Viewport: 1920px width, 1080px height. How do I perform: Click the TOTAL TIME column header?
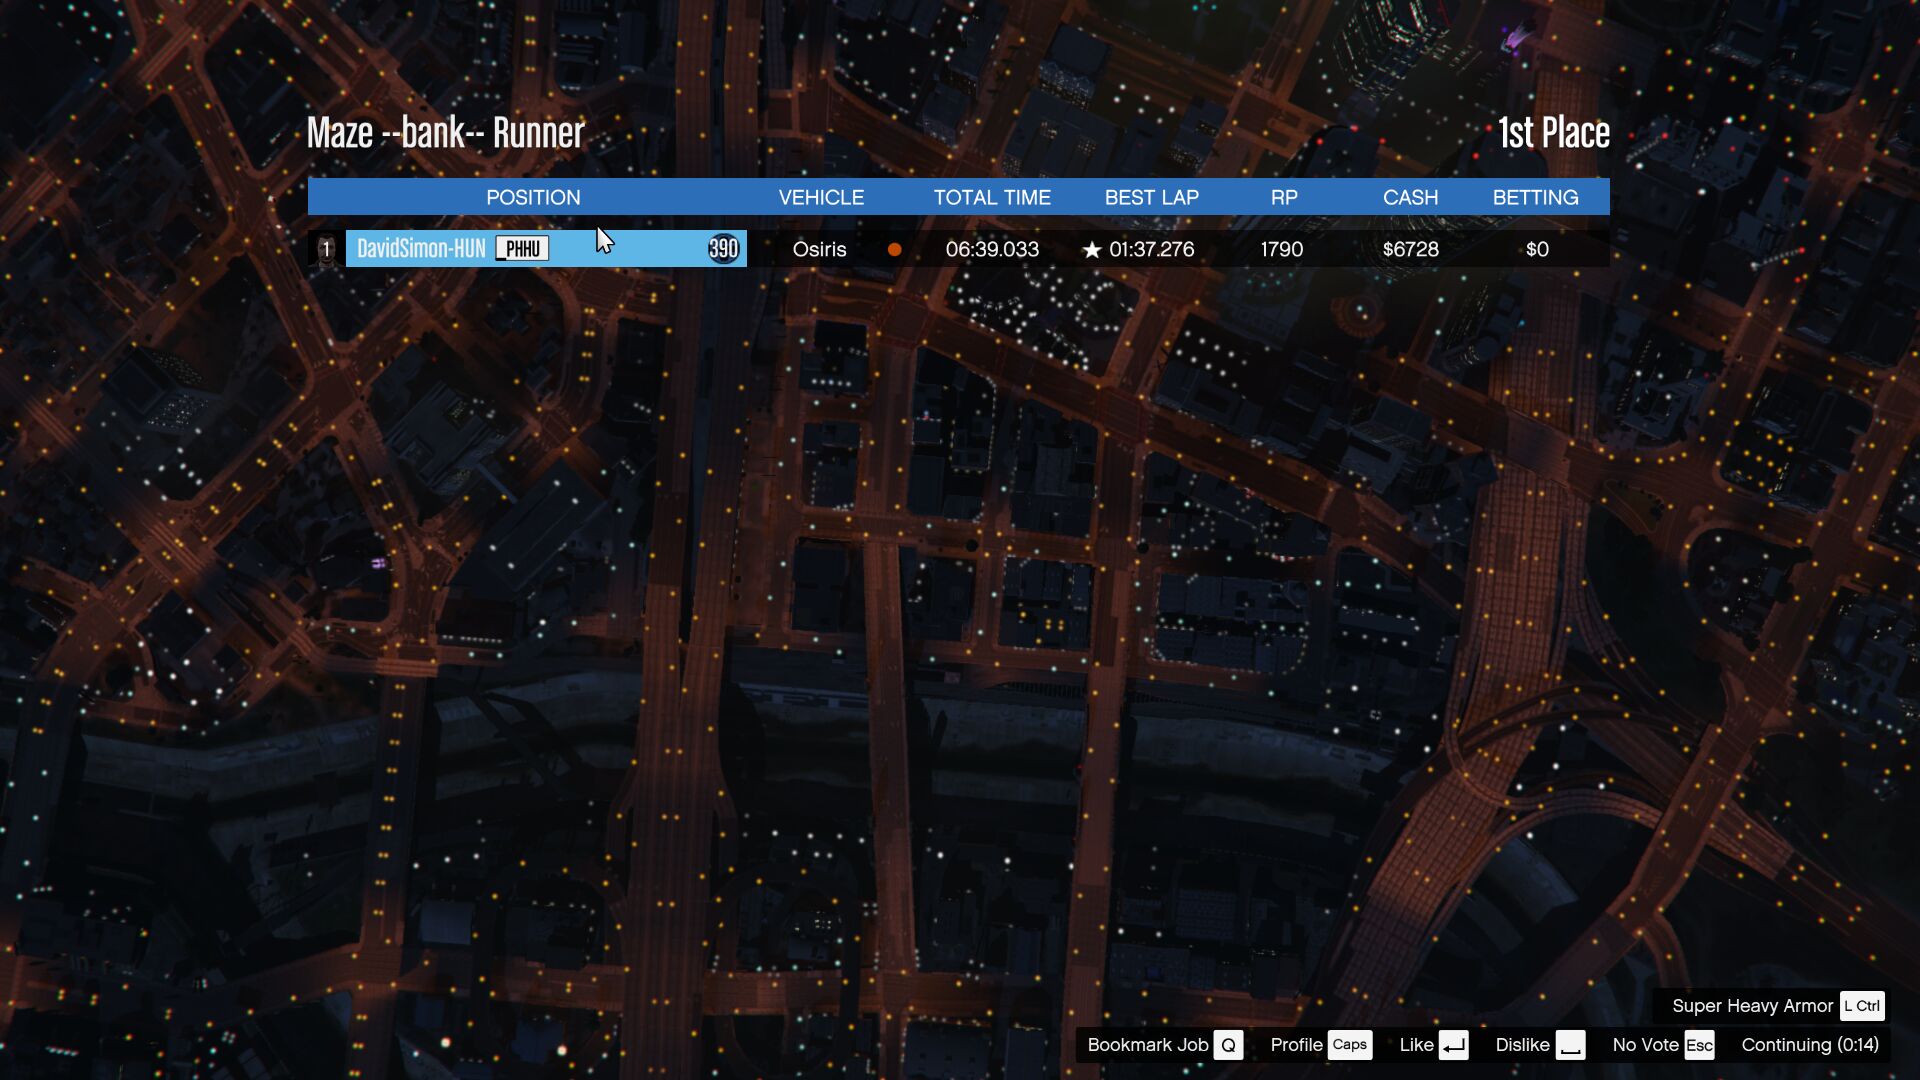click(992, 197)
